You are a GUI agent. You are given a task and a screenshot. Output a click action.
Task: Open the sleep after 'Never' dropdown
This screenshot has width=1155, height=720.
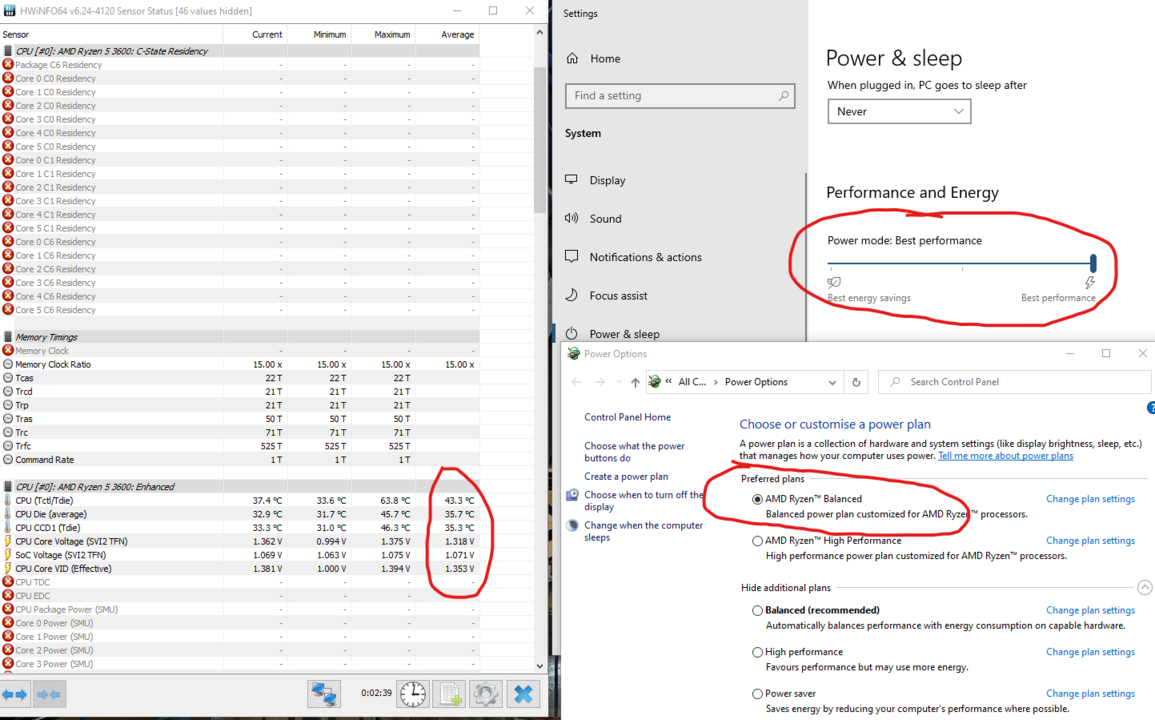(x=899, y=111)
